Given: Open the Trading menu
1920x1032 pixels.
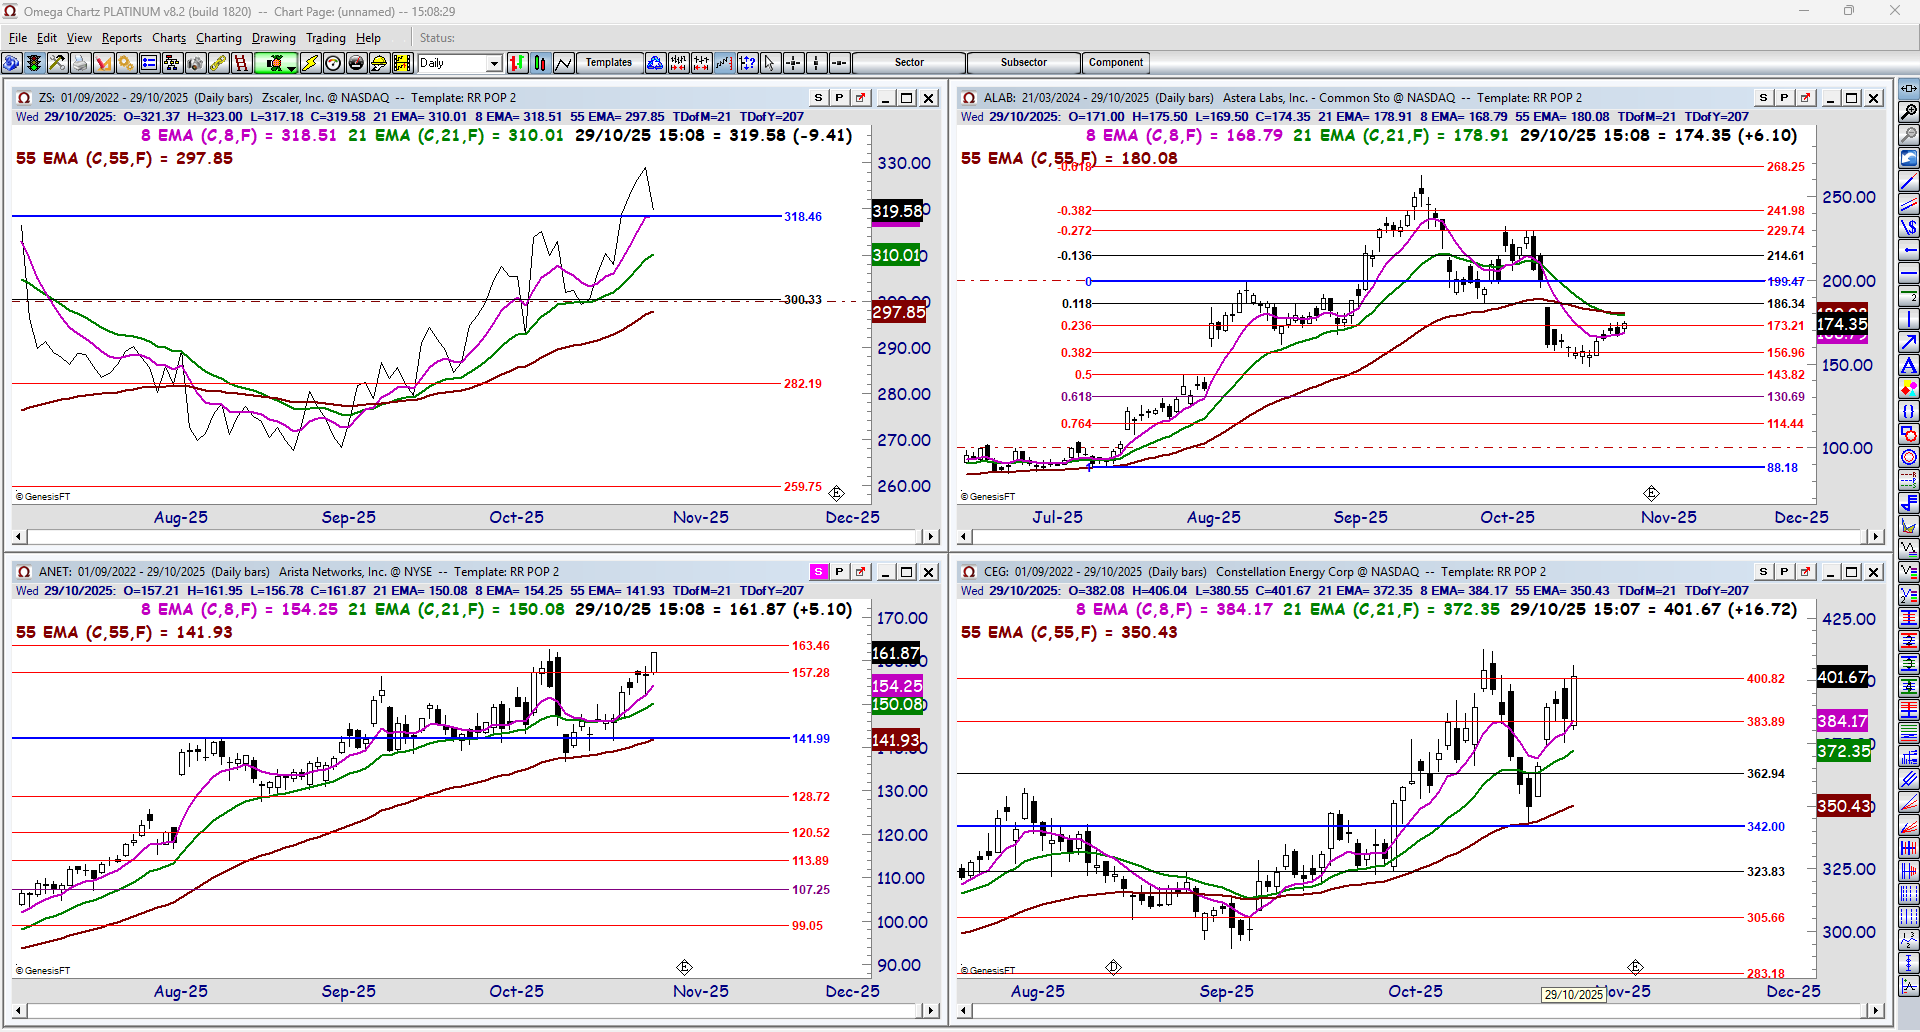Looking at the screenshot, I should (x=326, y=38).
